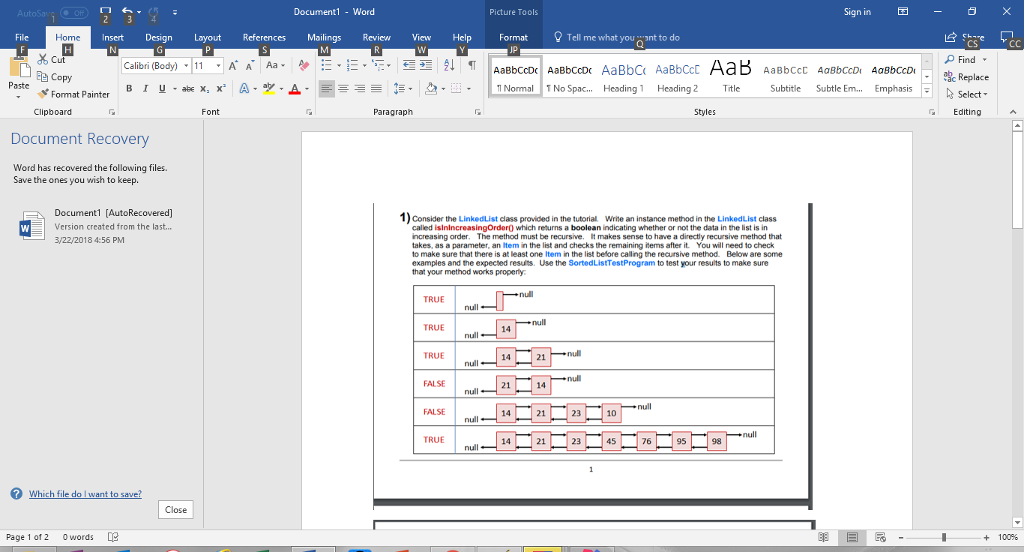Save document with Quick Access save icon
The width and height of the screenshot is (1024, 552).
(x=106, y=11)
